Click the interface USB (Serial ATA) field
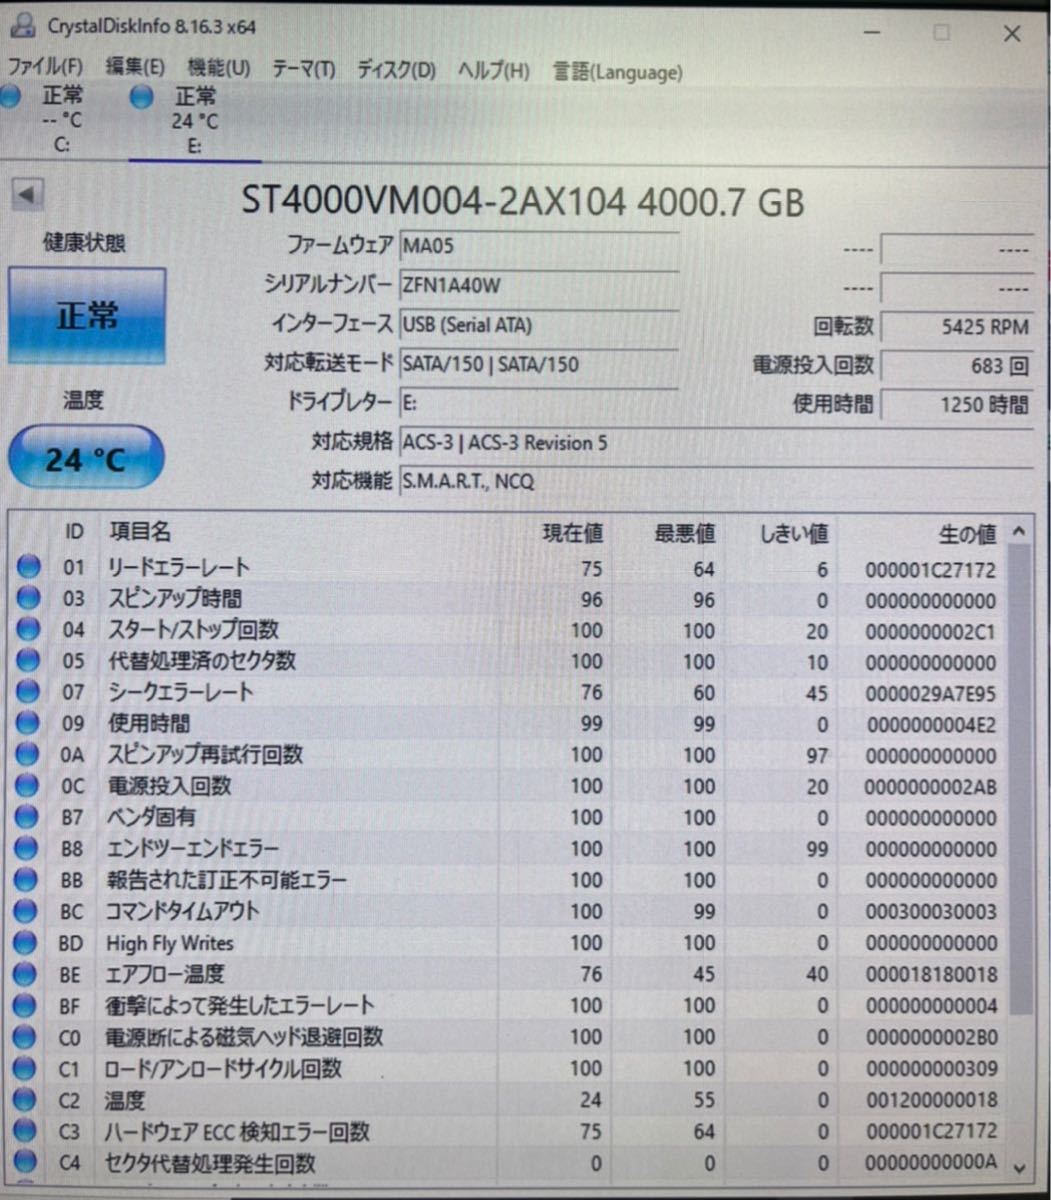 pos(539,325)
